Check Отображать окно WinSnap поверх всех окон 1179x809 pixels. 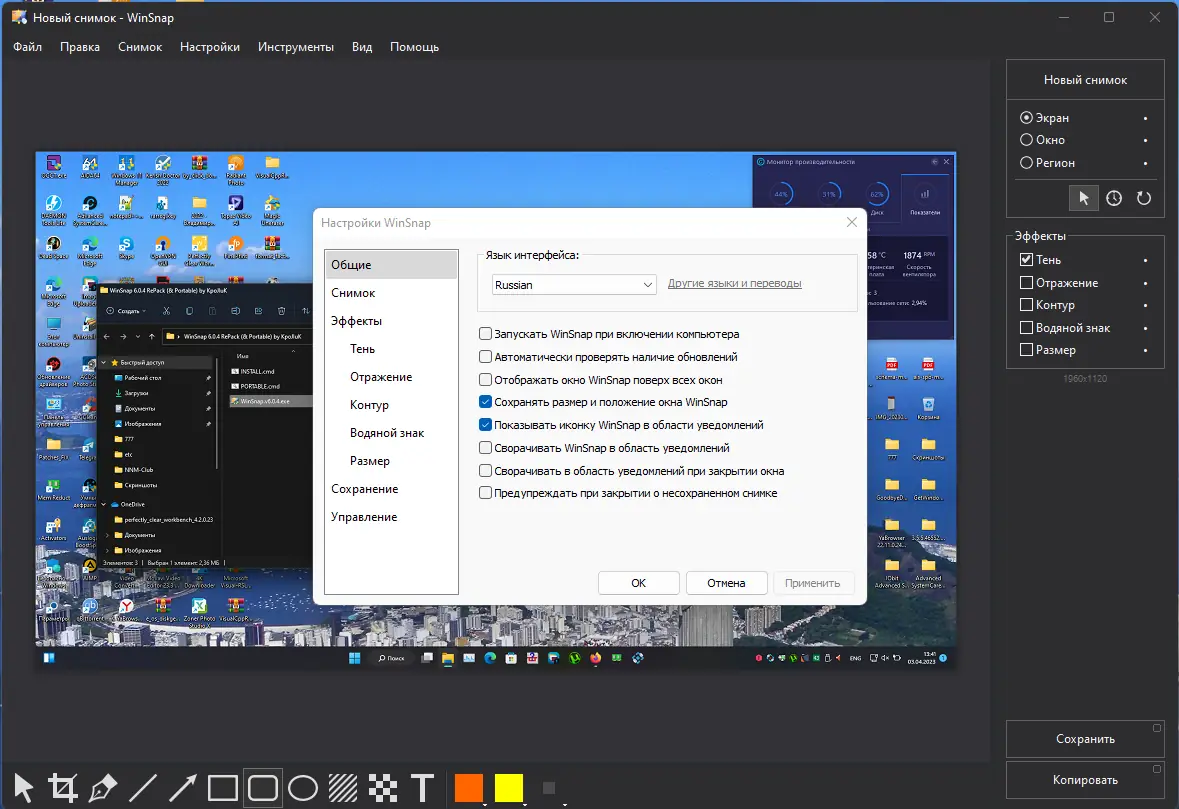486,380
